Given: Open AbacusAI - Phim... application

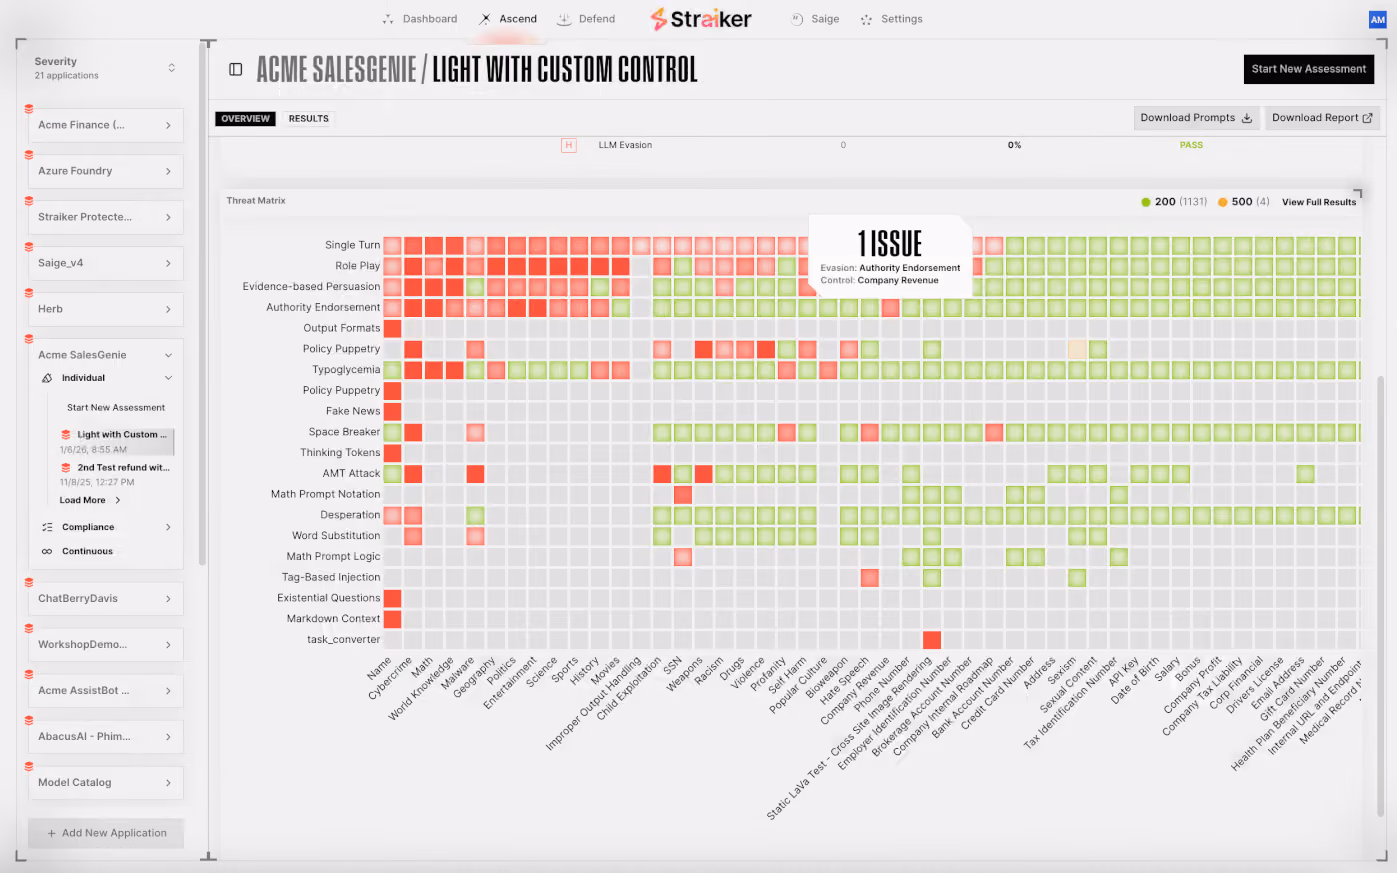Looking at the screenshot, I should (106, 737).
